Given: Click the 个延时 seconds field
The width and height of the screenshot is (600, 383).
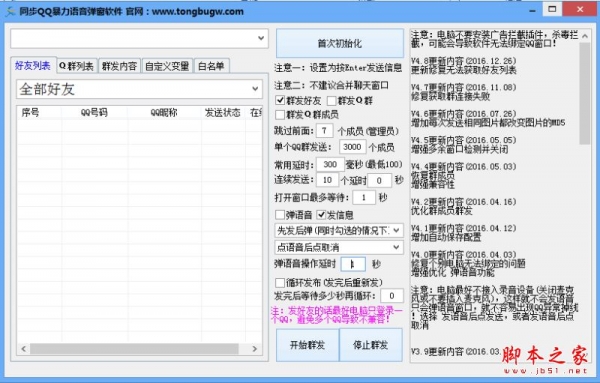Looking at the screenshot, I should click(379, 180).
